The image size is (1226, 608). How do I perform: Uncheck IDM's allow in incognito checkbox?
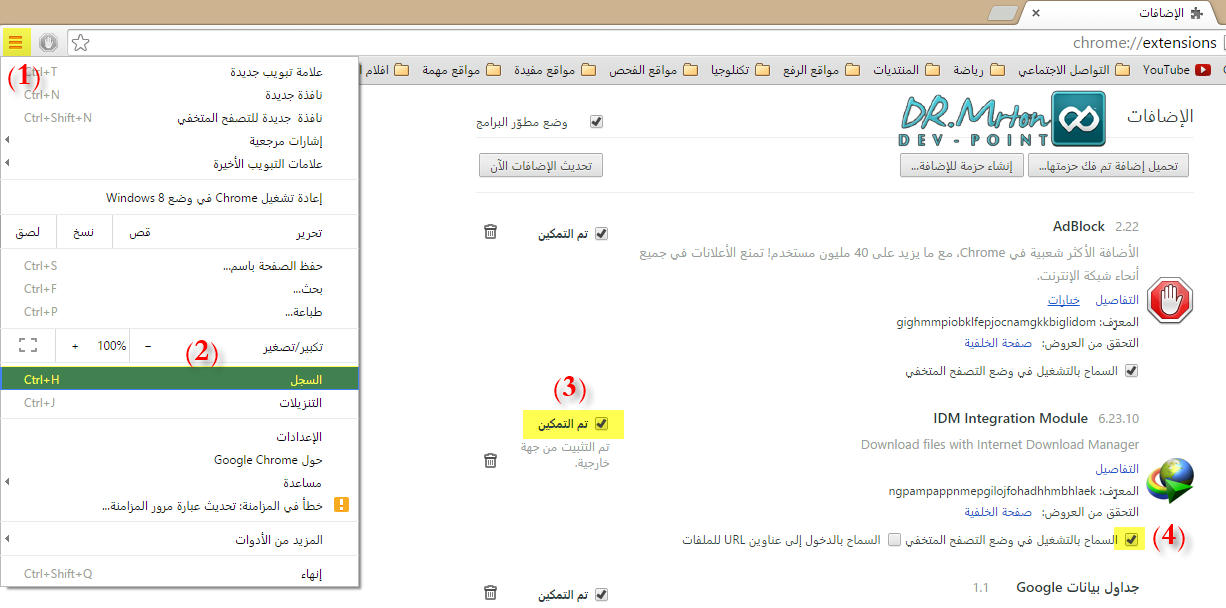1131,540
